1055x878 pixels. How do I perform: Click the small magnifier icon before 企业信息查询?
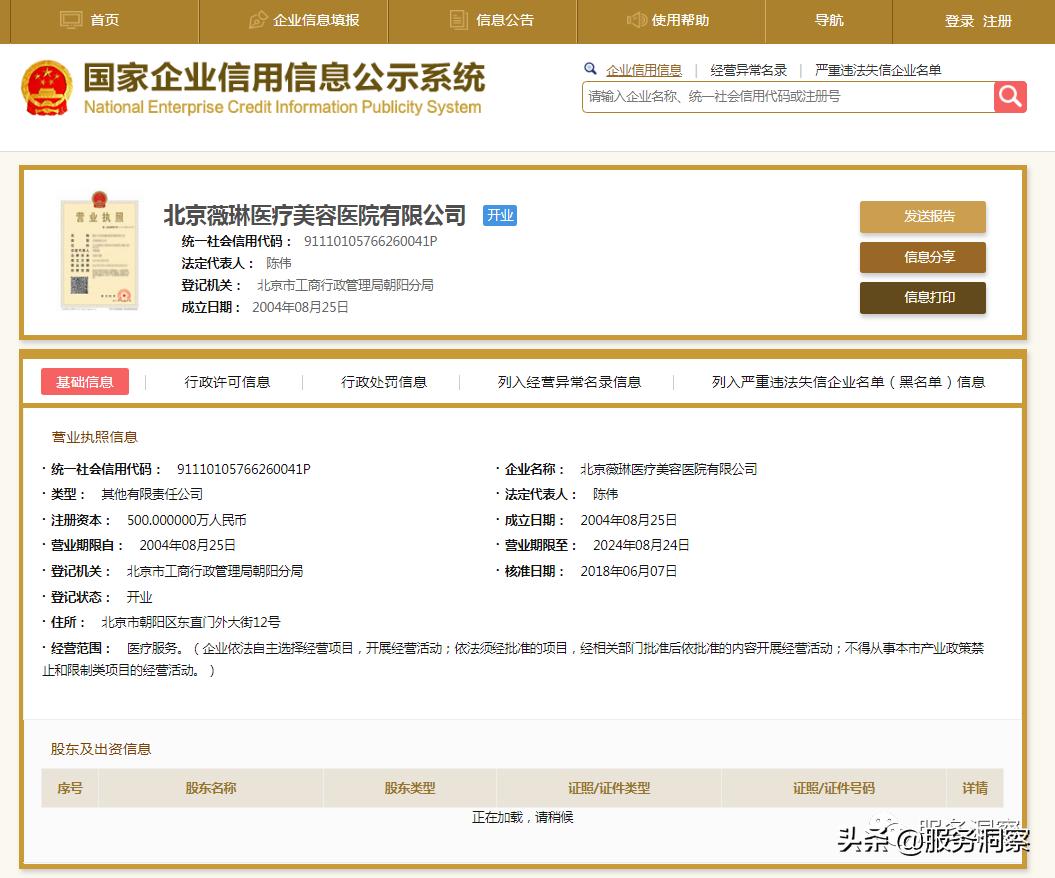(x=592, y=69)
